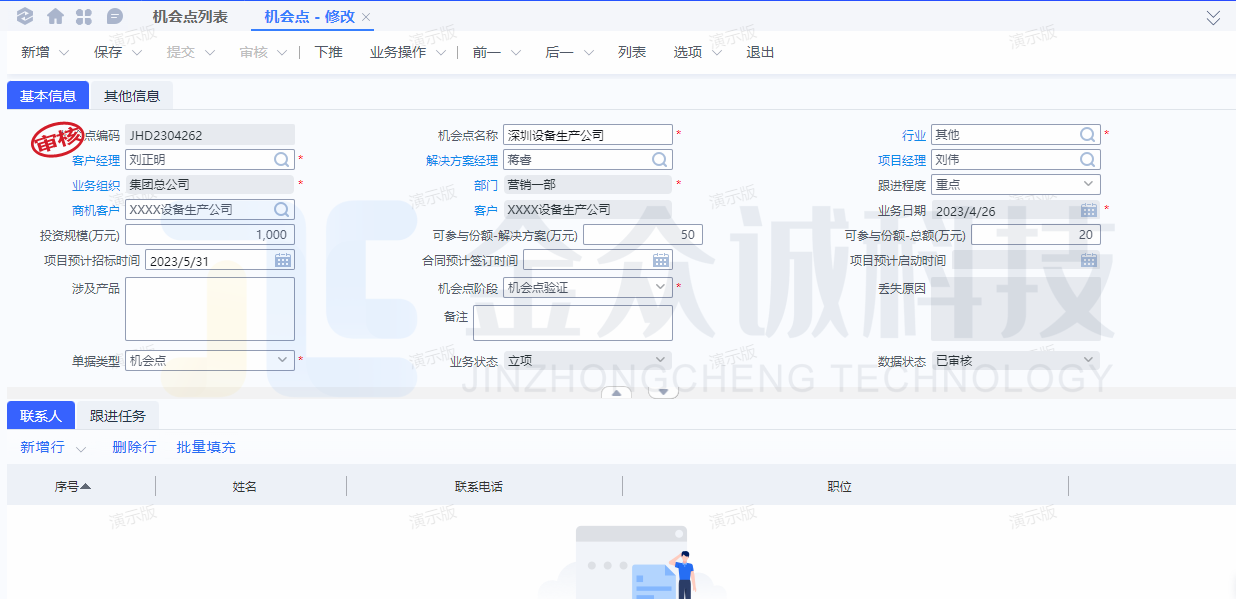Switch to the 其他信息 tab
This screenshot has width=1236, height=599.
(x=132, y=96)
